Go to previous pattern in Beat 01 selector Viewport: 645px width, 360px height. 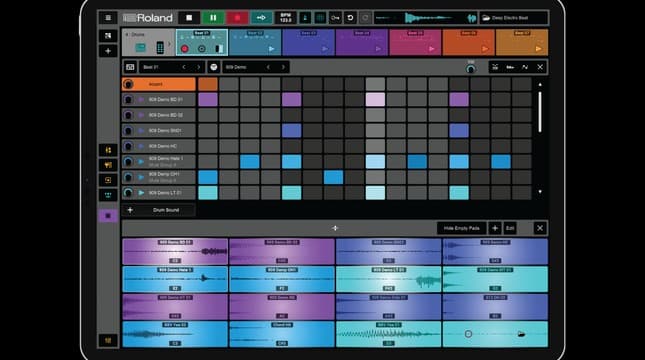(x=184, y=67)
